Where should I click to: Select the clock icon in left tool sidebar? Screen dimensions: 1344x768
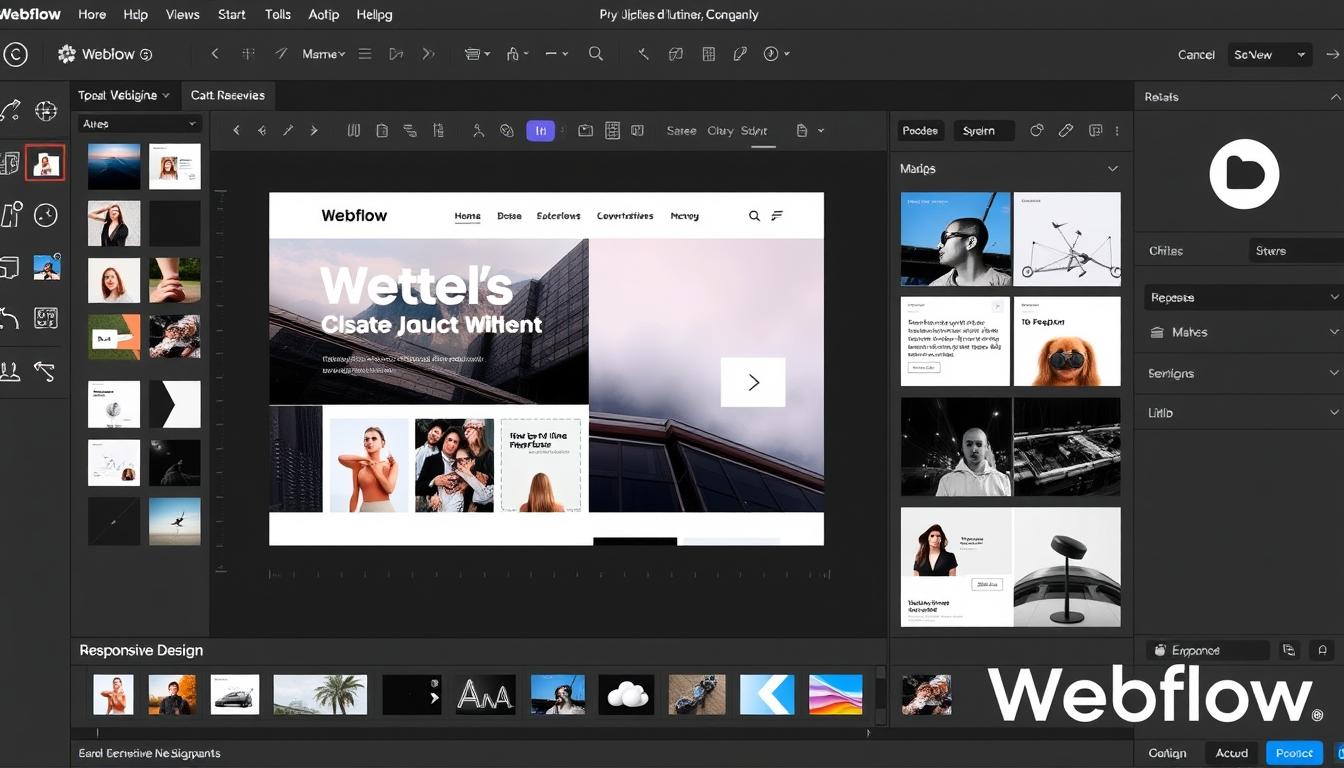pos(46,215)
